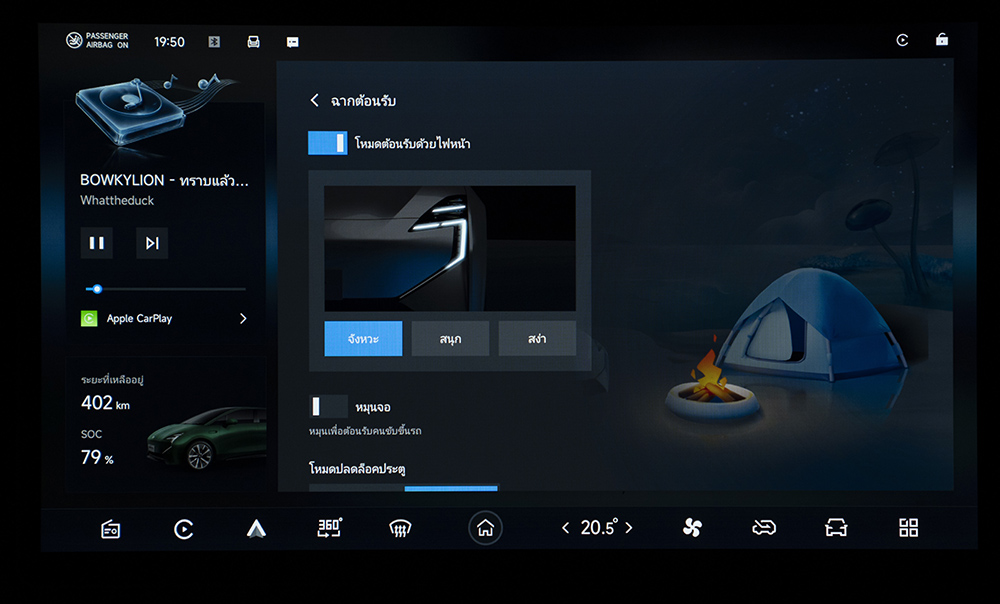Toggle headlight welcome mode switch
1000x604 pixels.
(327, 143)
